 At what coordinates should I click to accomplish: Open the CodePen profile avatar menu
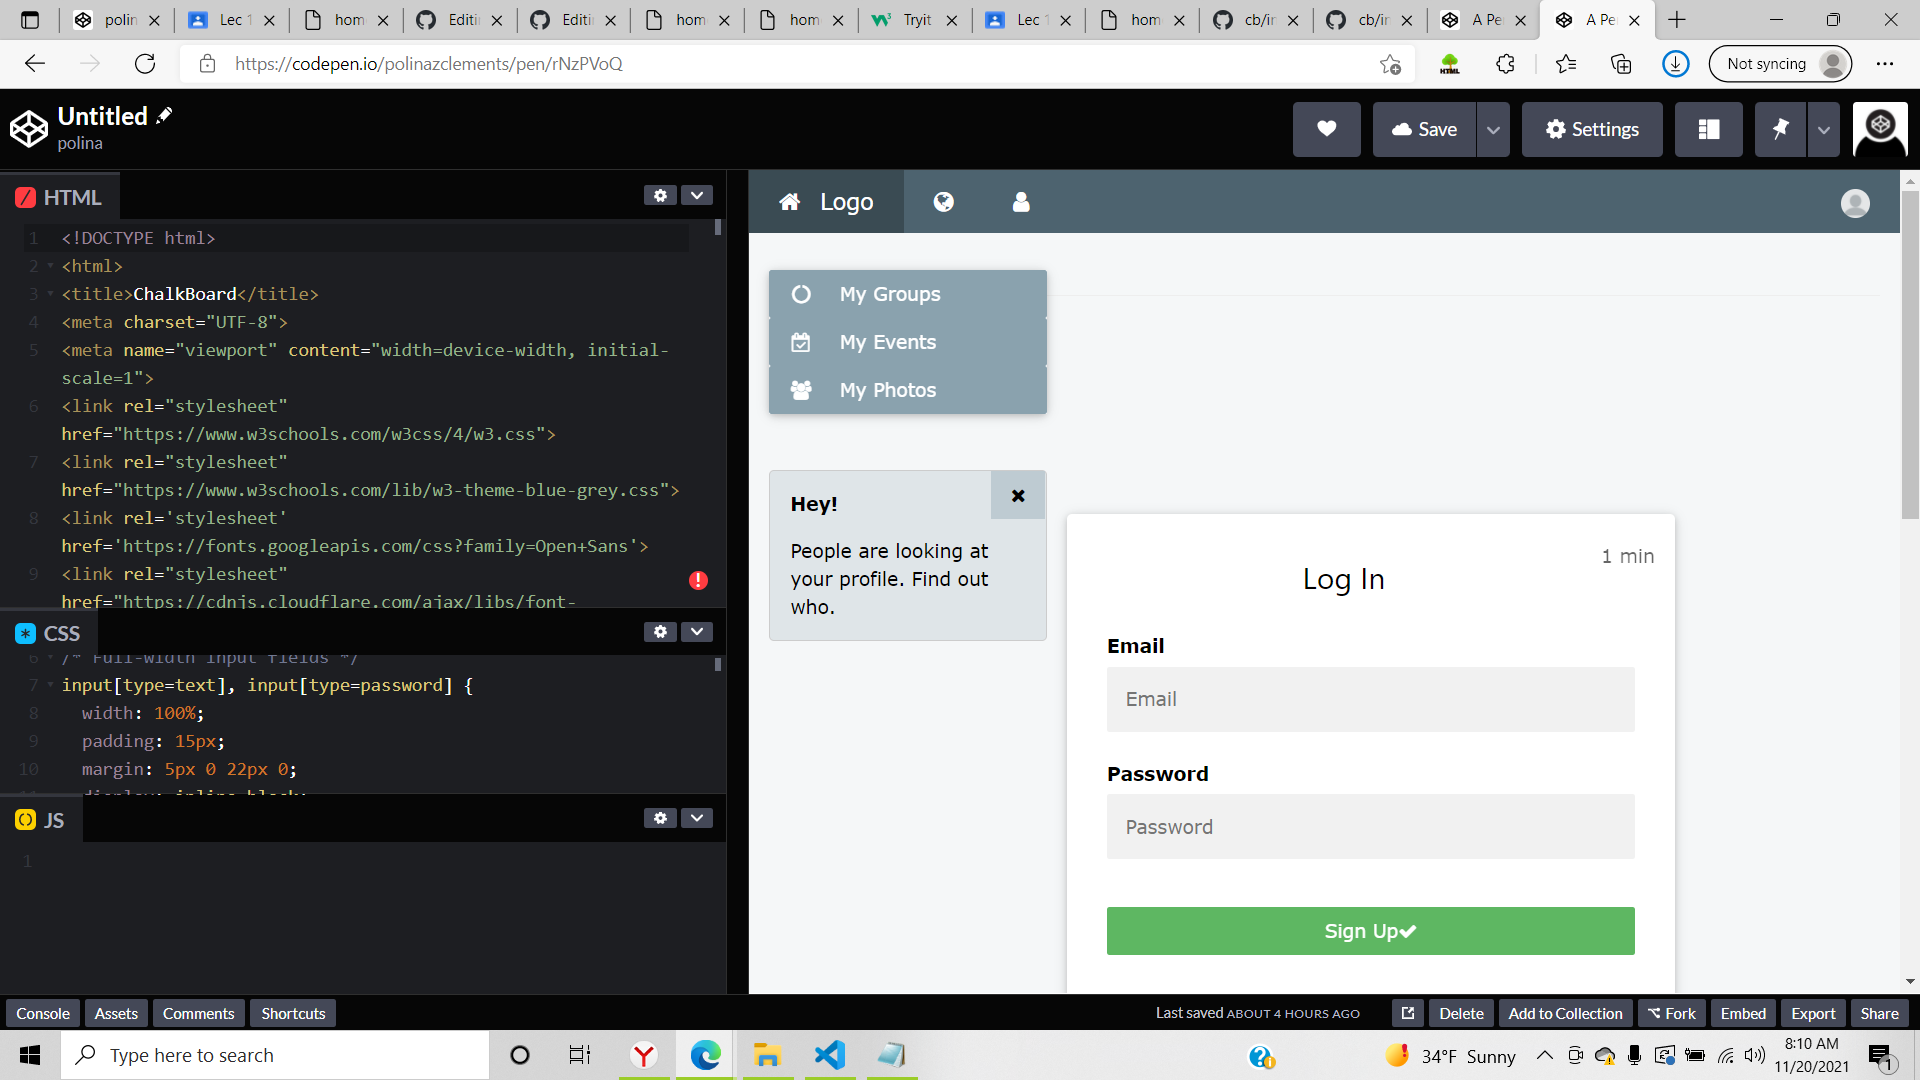click(1880, 129)
